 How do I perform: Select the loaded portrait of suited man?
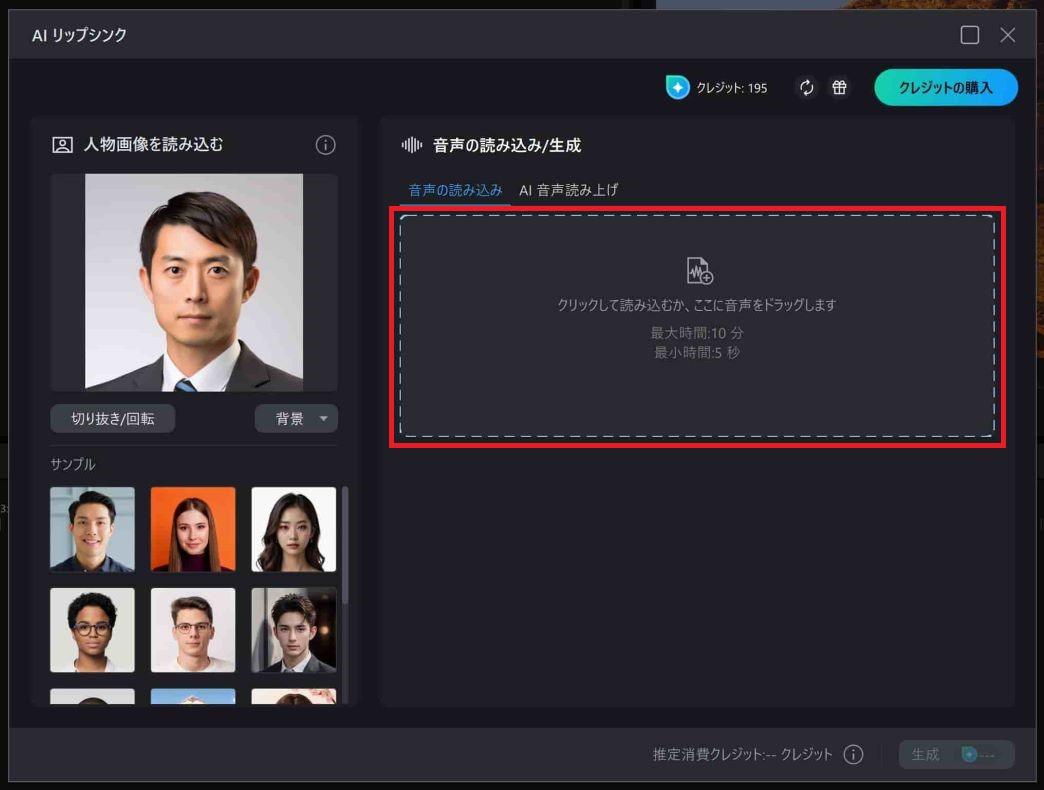pos(194,282)
